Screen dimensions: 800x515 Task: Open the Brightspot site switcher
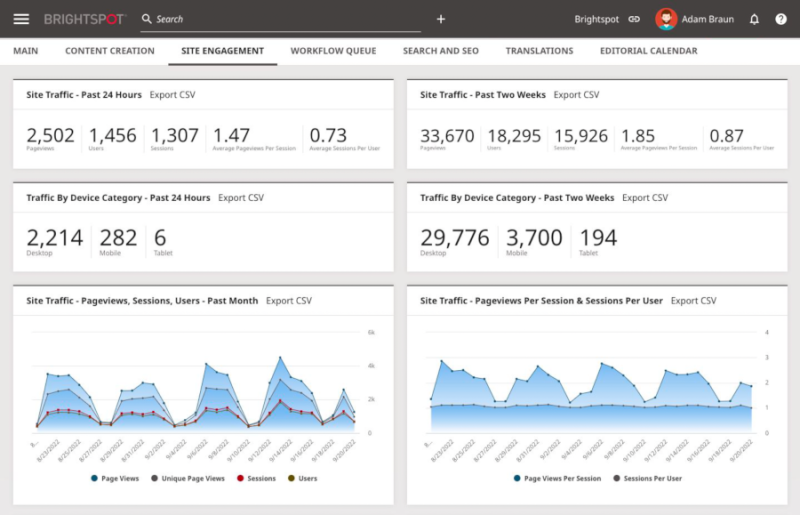coord(596,19)
